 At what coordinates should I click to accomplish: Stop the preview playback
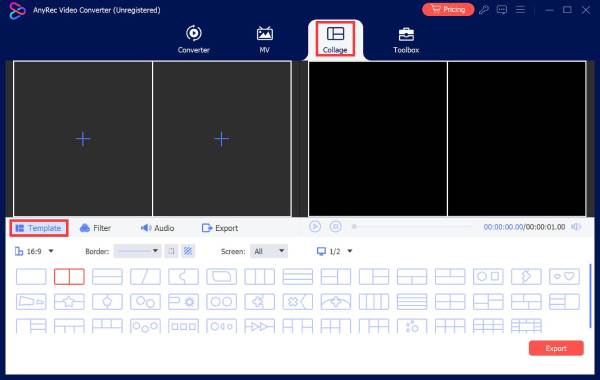pyautogui.click(x=336, y=227)
